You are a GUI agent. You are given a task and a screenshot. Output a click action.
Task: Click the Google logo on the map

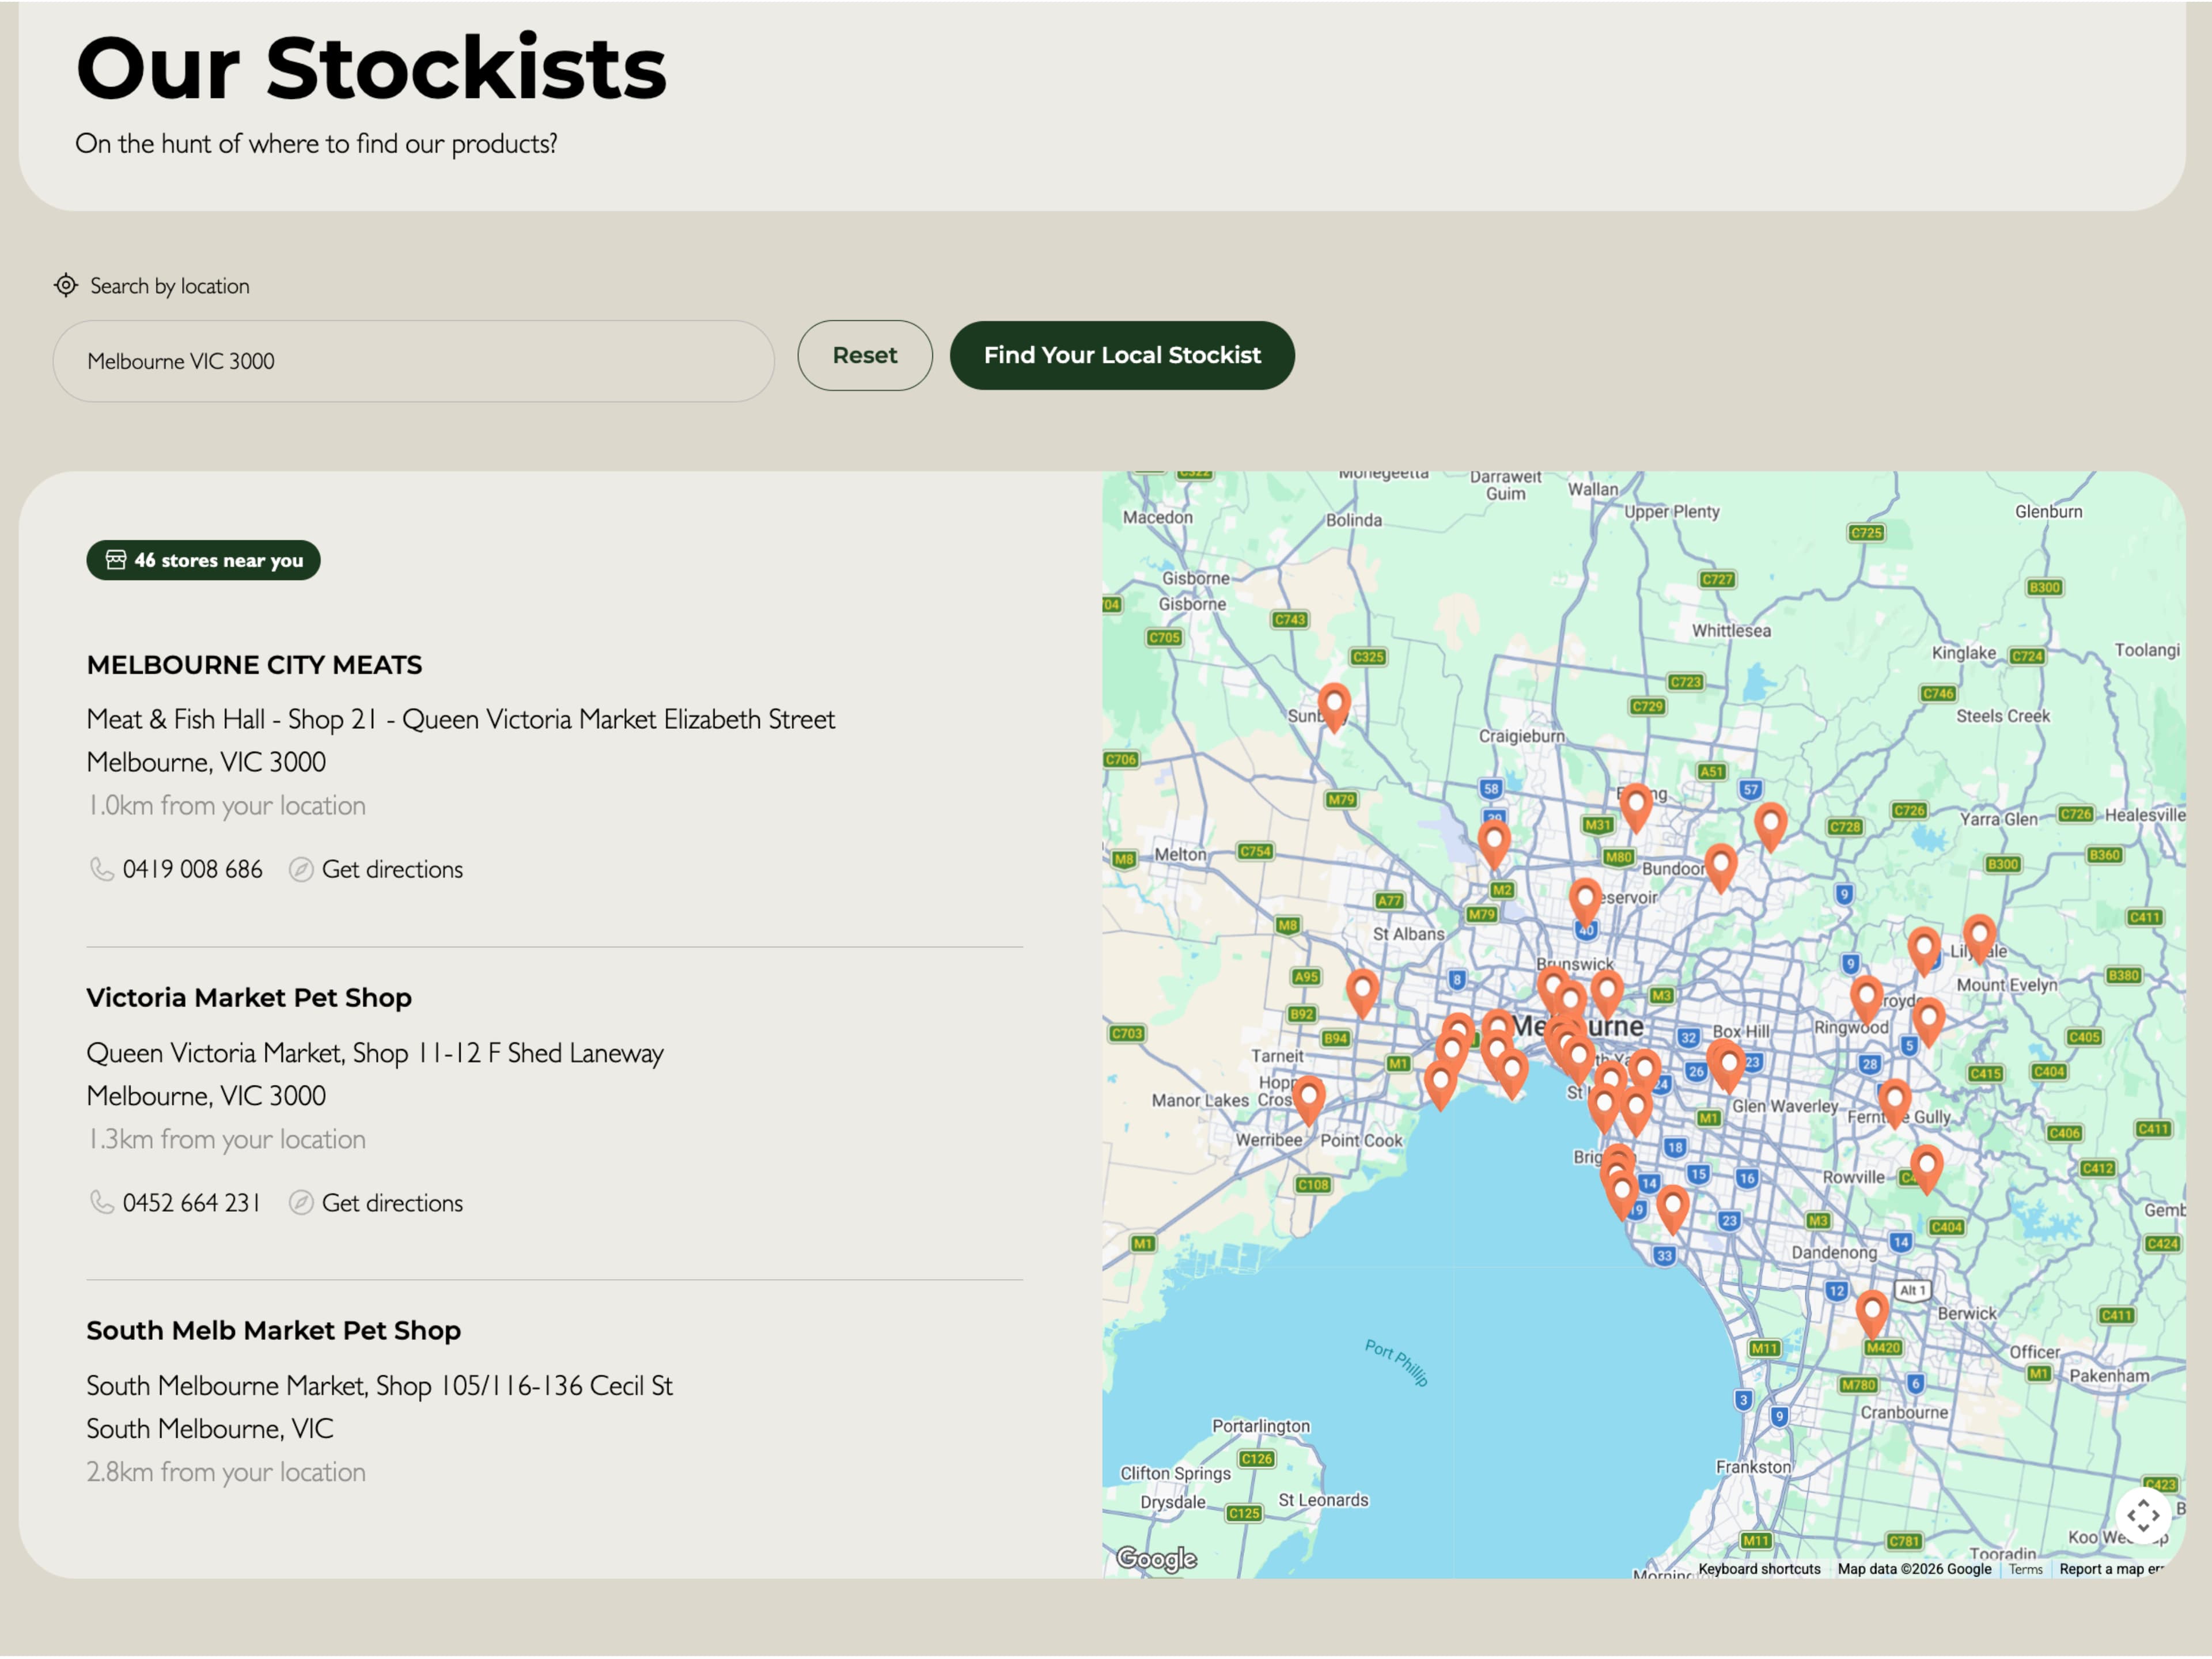[x=1156, y=1558]
